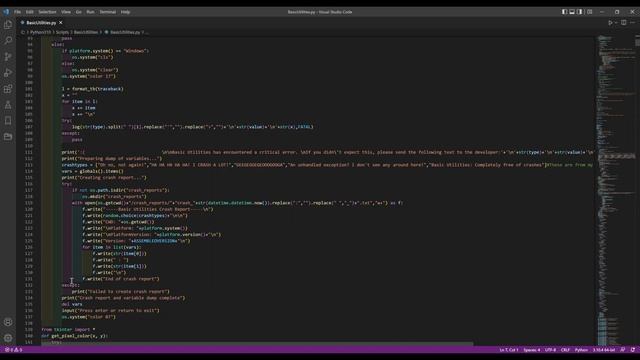The height and width of the screenshot is (360, 640).
Task: Click the 'for item in list(vars):' line
Action: (112, 247)
